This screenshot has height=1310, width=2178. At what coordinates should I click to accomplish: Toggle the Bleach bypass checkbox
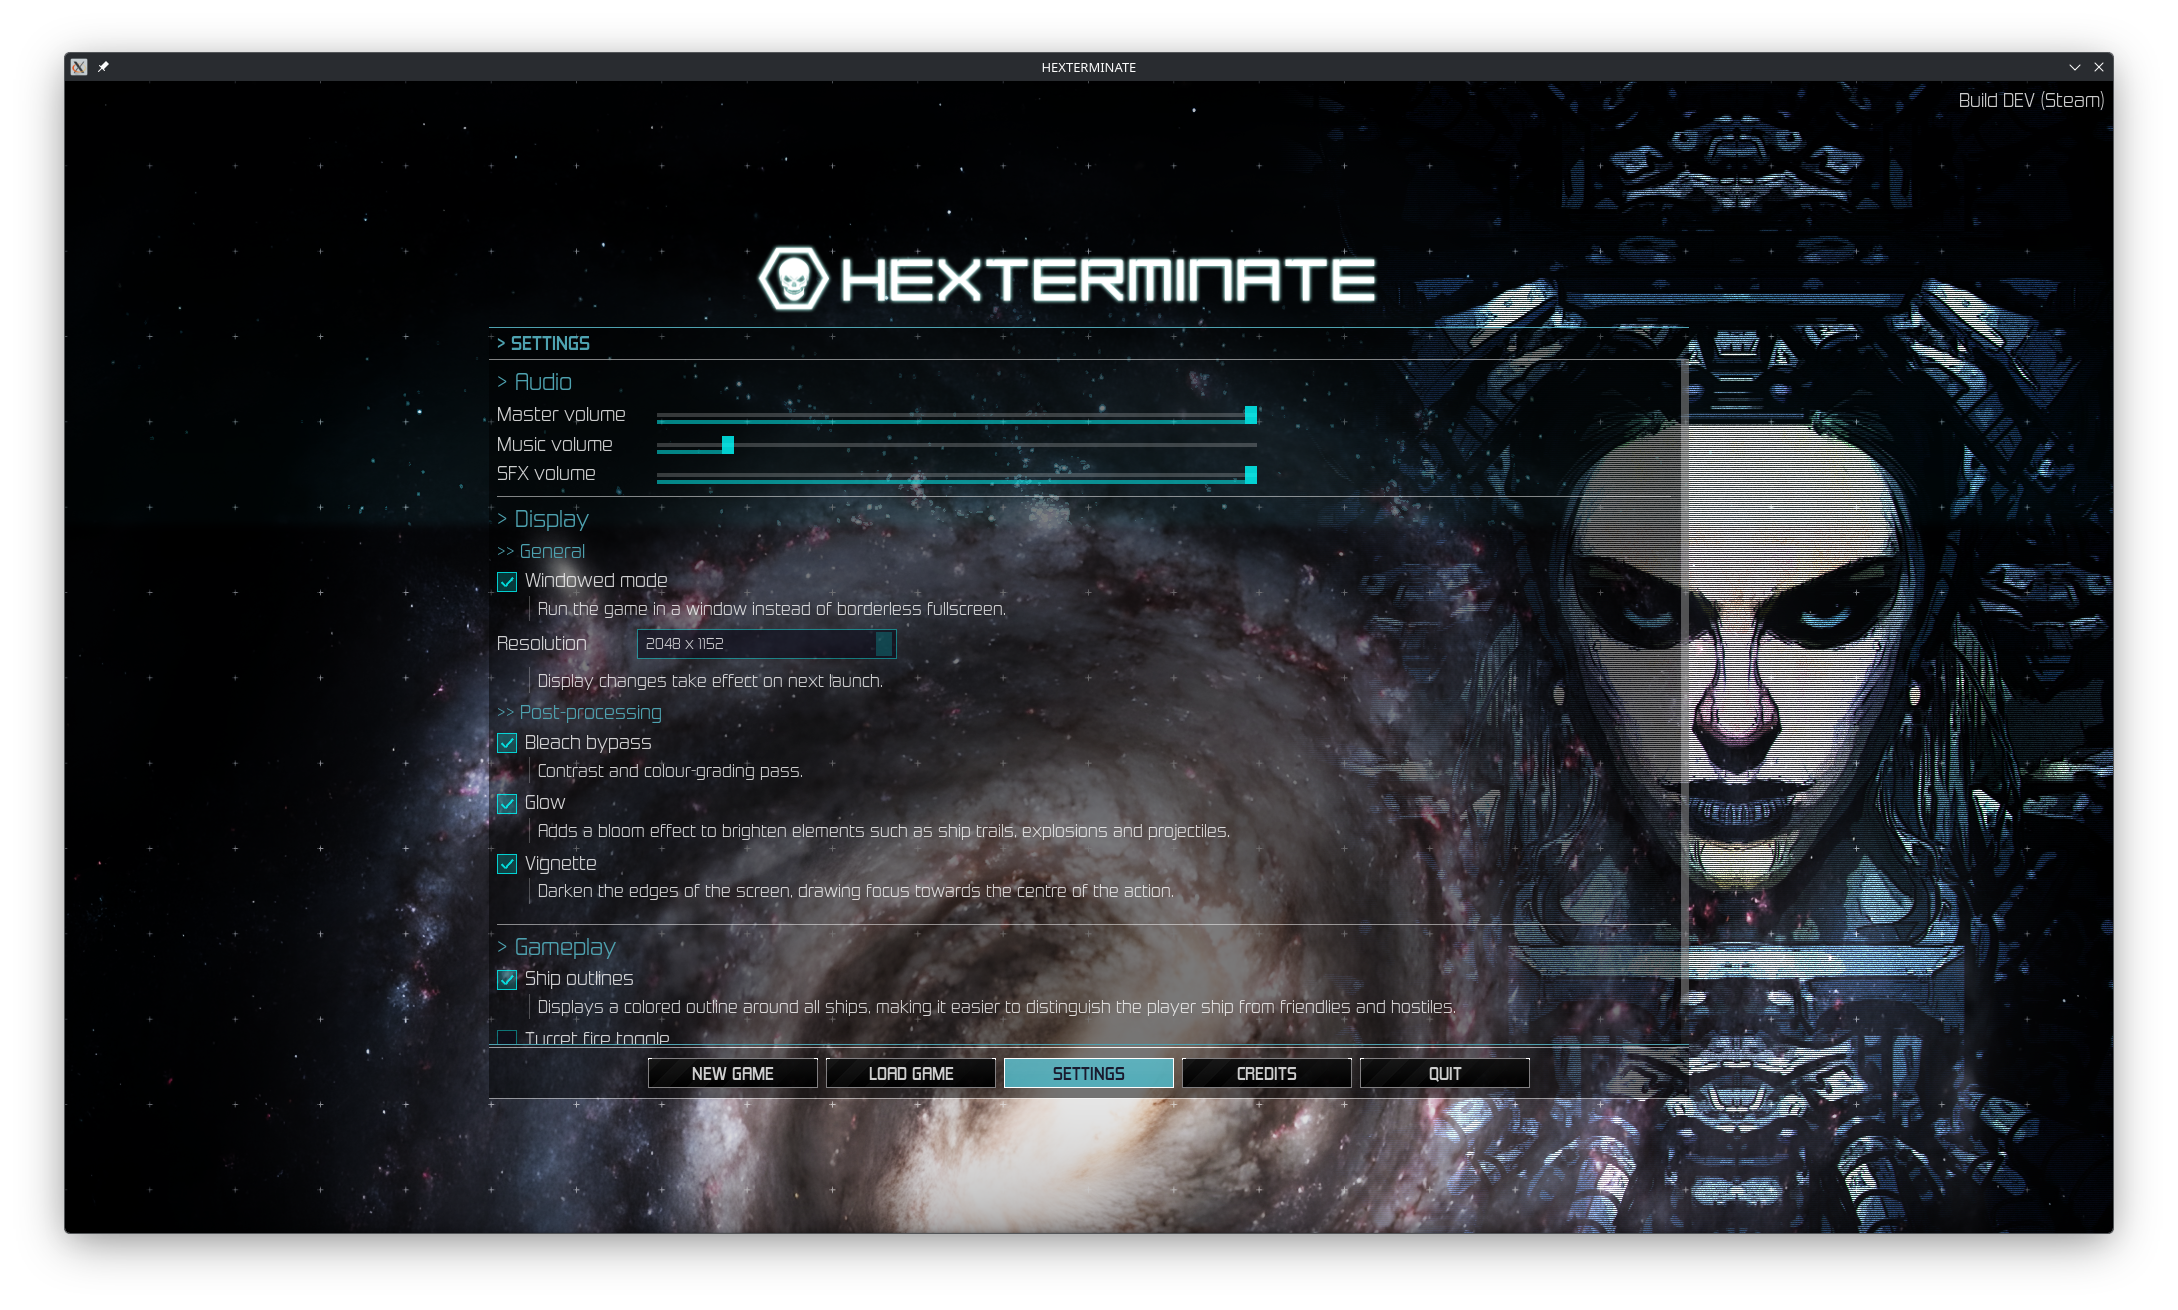(507, 743)
